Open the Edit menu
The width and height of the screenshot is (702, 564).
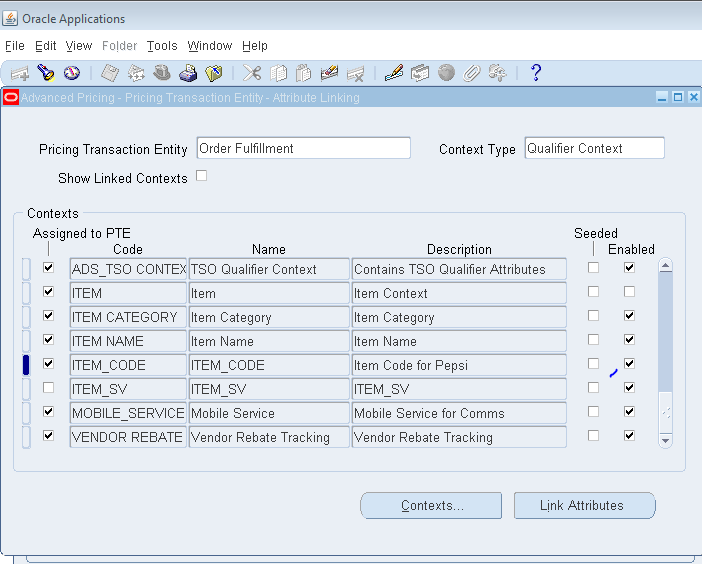(x=46, y=46)
